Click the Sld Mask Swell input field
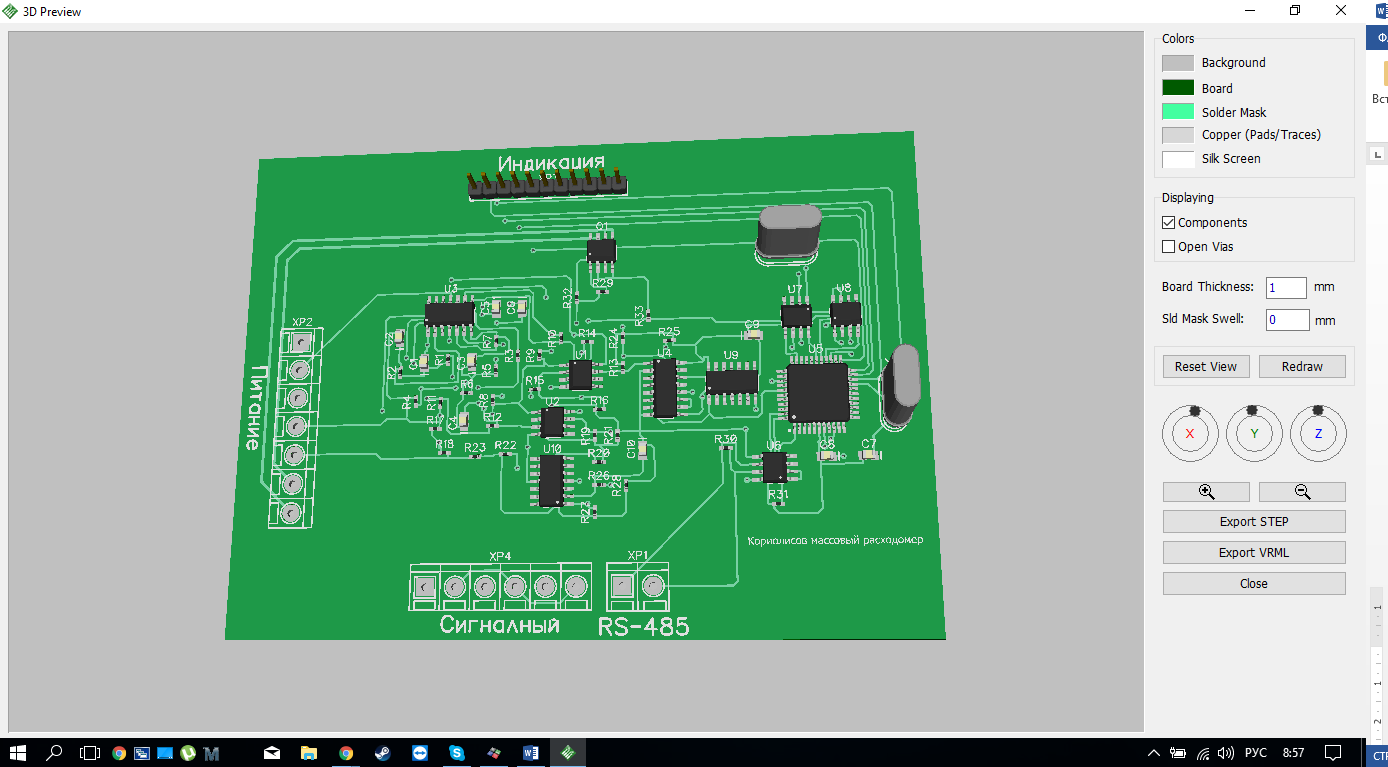1388x767 pixels. tap(1288, 320)
